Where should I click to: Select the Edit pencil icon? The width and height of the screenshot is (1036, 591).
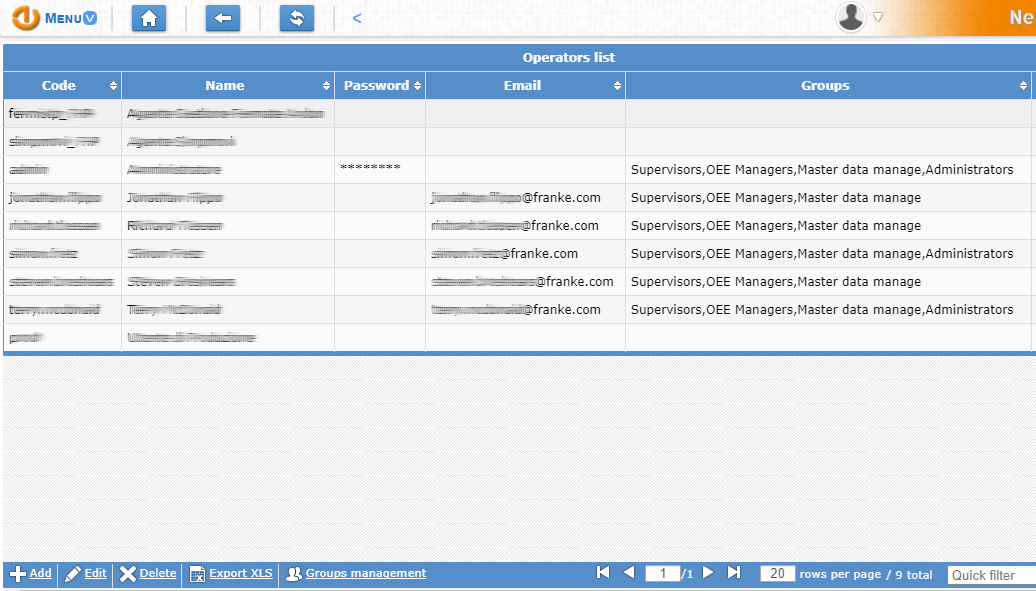tap(71, 574)
